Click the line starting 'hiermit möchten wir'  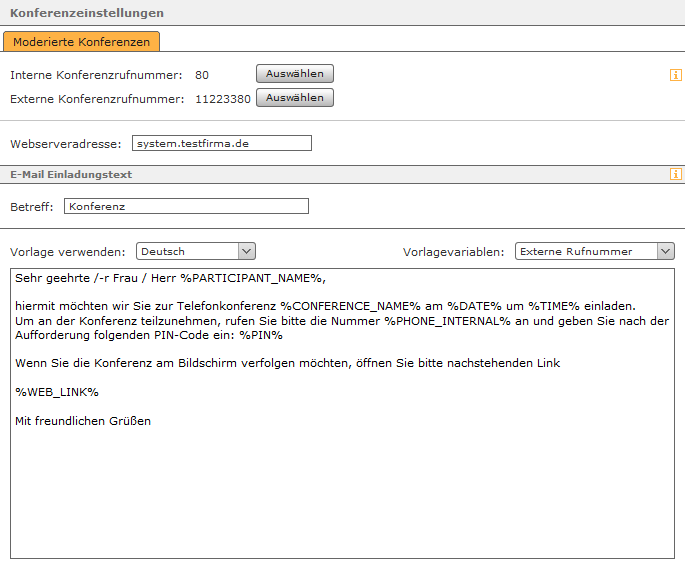coord(325,306)
